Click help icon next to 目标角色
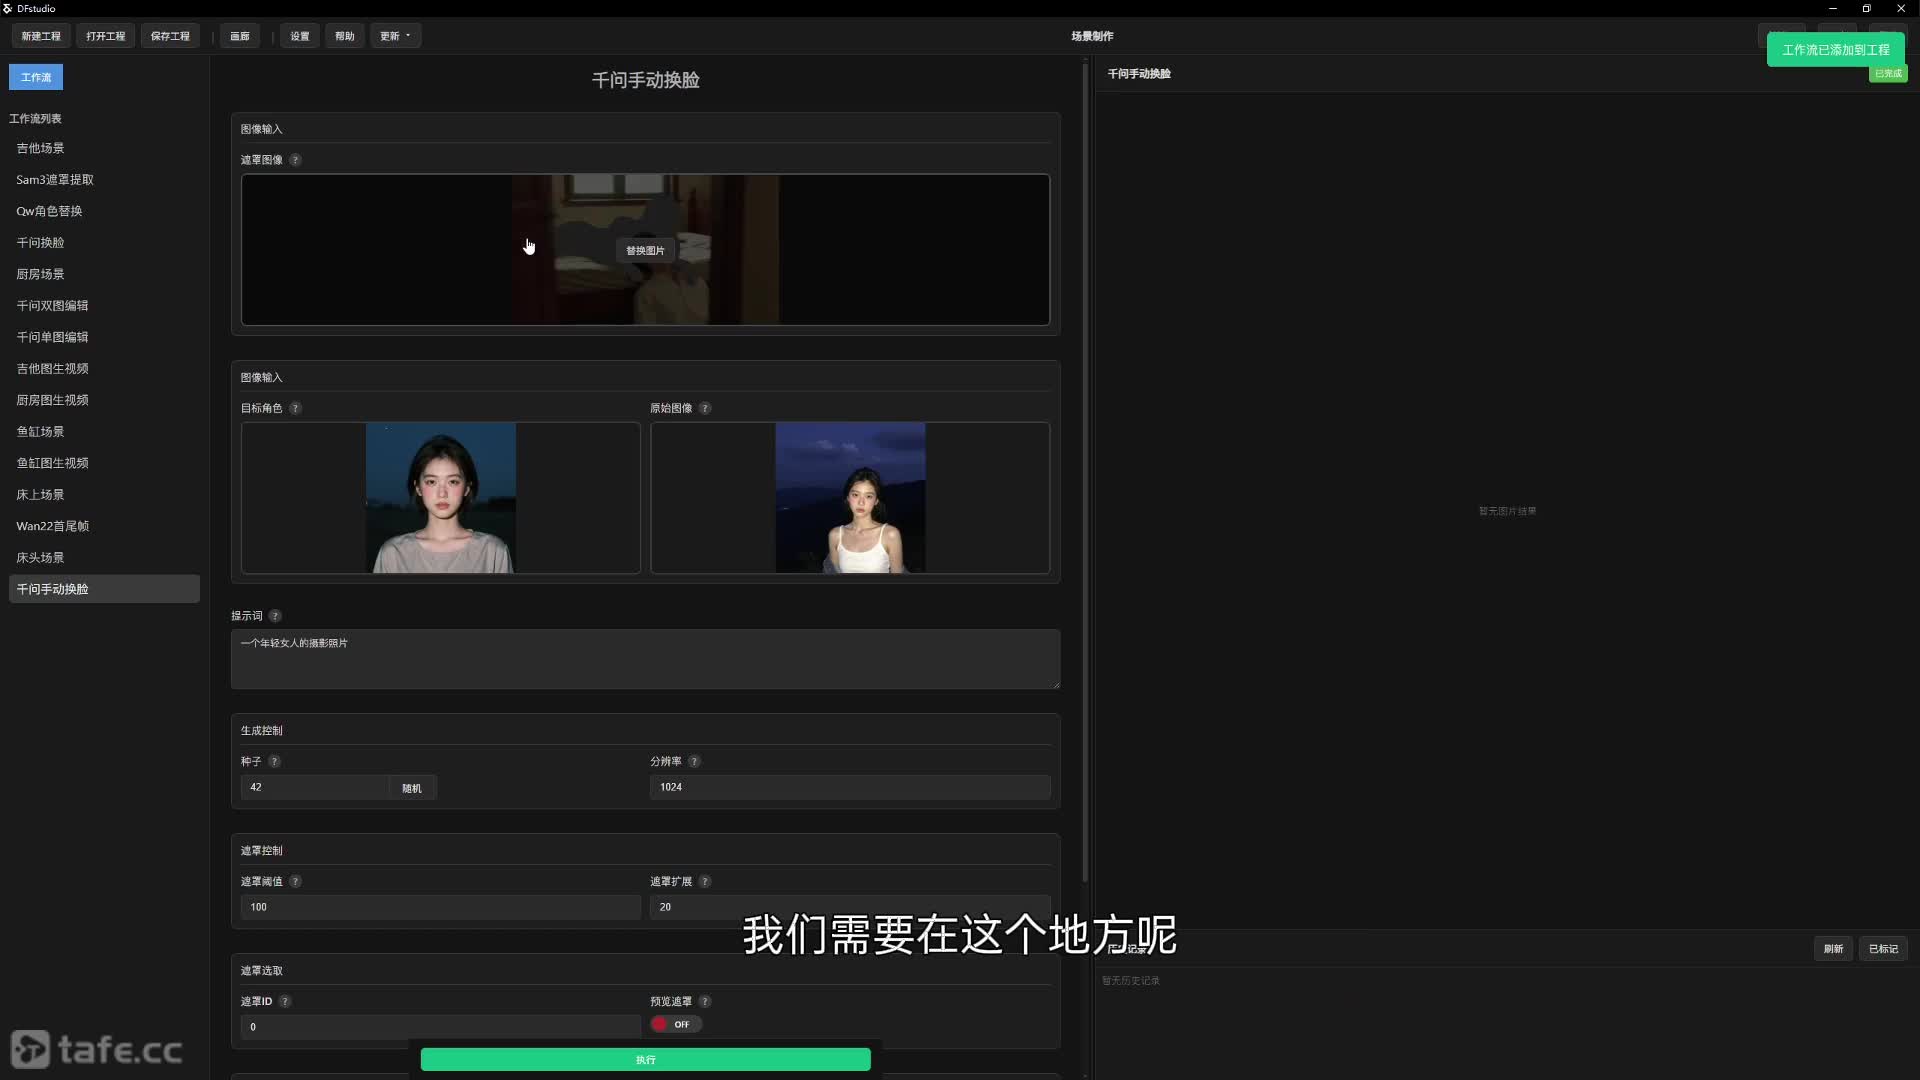 (x=295, y=408)
